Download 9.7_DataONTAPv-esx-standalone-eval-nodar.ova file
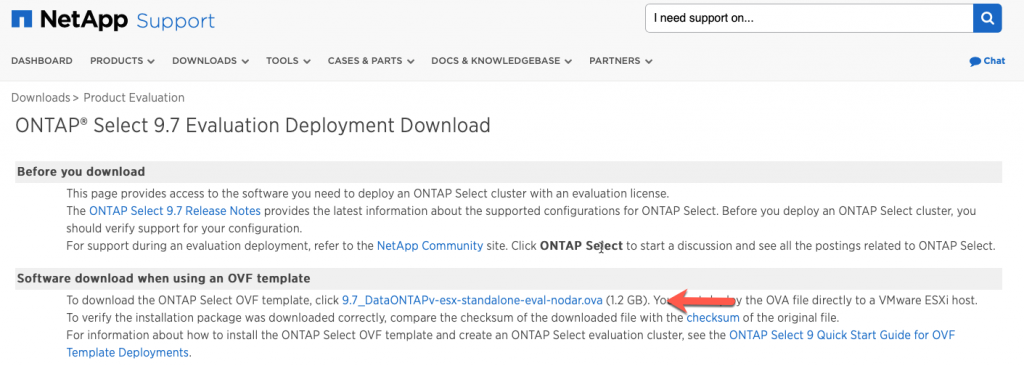 pos(472,301)
